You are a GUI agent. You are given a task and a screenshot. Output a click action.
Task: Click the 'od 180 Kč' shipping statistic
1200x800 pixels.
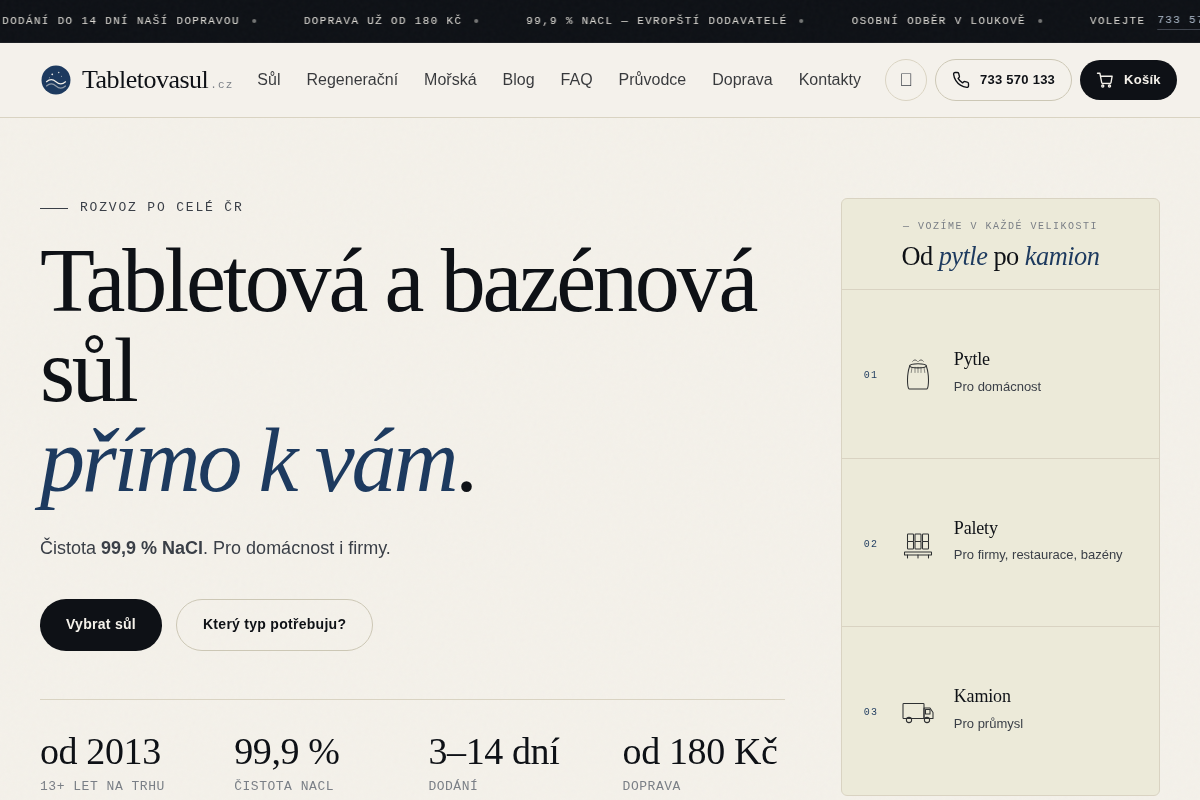tap(700, 752)
